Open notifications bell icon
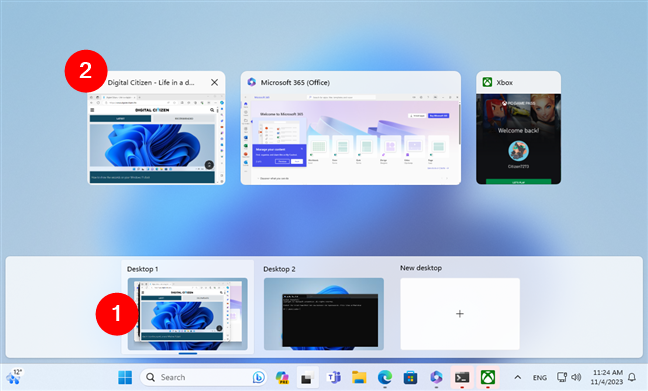 pyautogui.click(x=632, y=377)
